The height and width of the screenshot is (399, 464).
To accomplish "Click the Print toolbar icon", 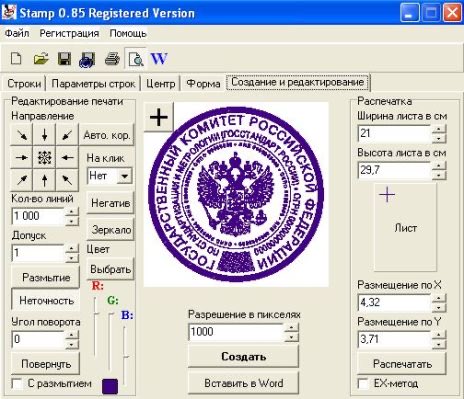I will coord(112,59).
